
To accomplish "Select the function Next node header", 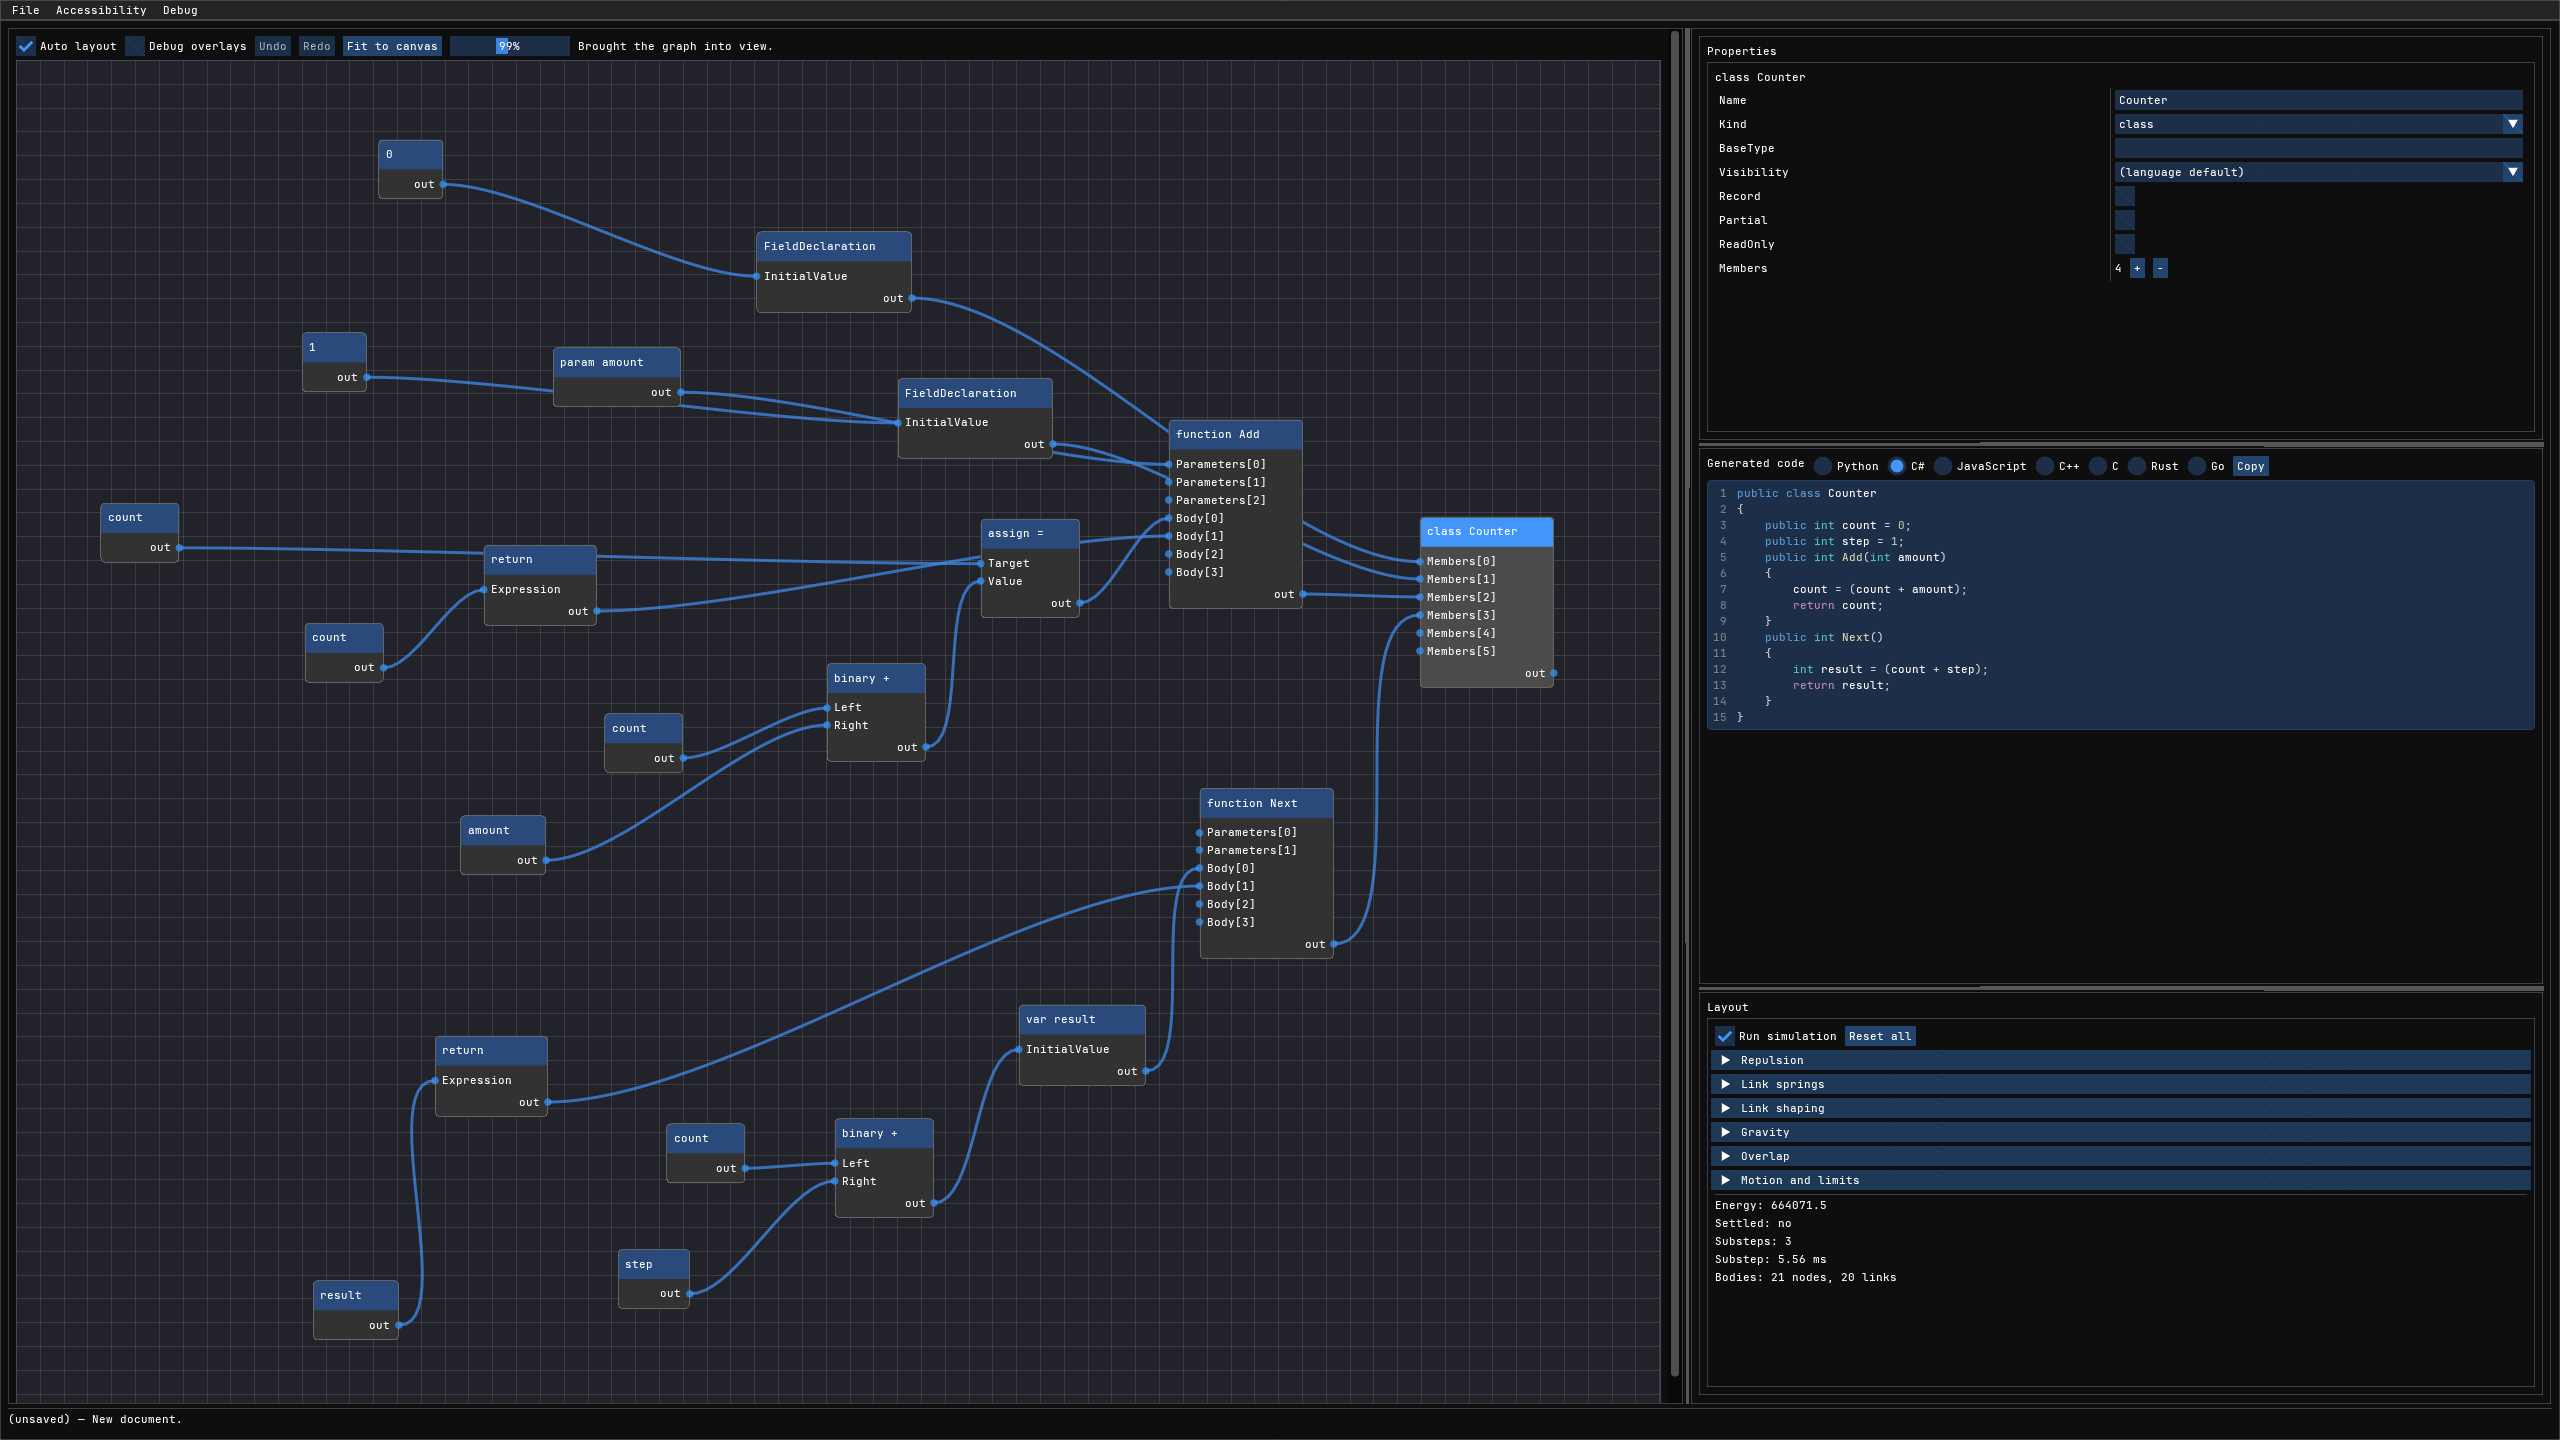I will (x=1266, y=803).
